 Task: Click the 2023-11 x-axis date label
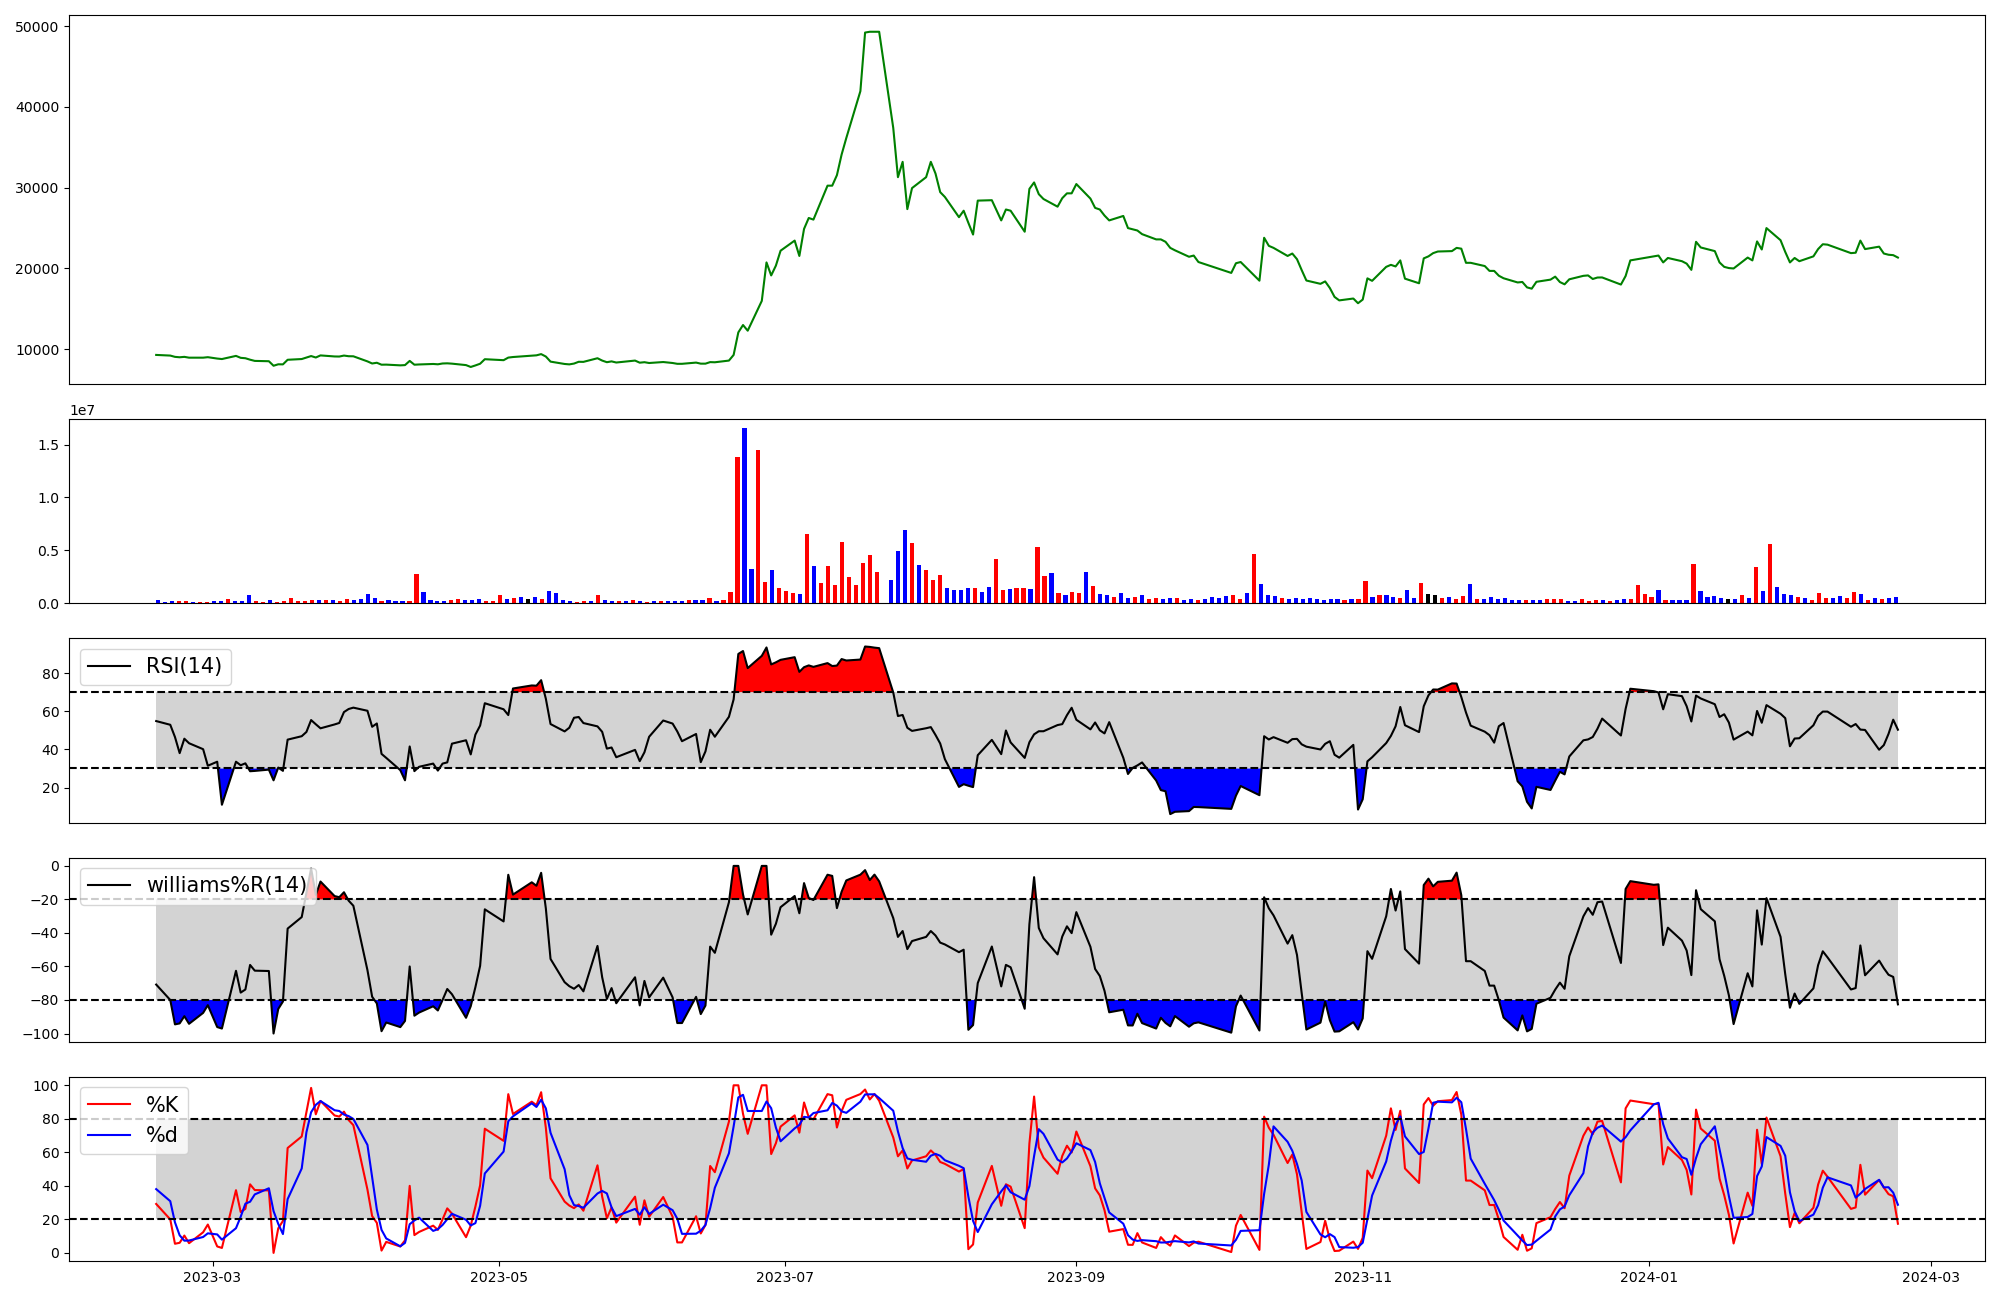click(x=1363, y=1277)
